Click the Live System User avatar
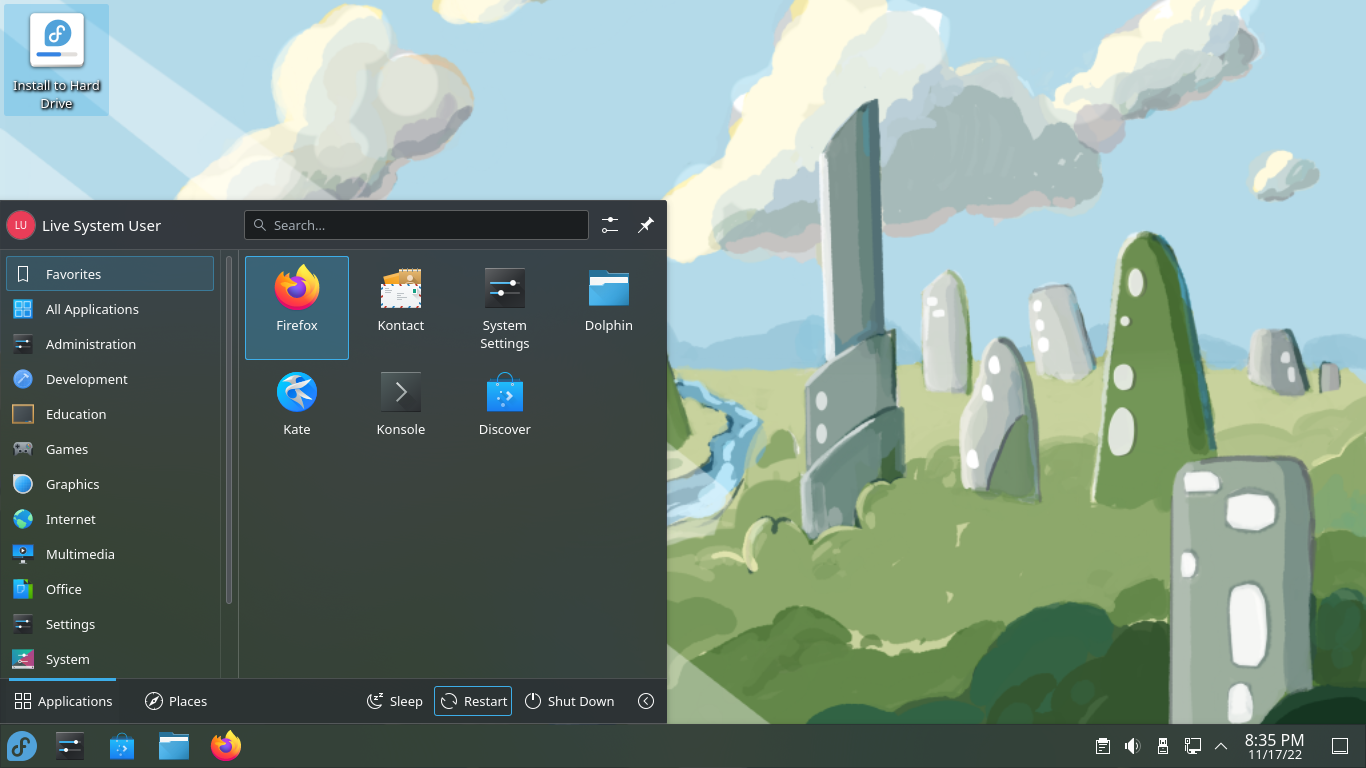The width and height of the screenshot is (1366, 768). 20,225
